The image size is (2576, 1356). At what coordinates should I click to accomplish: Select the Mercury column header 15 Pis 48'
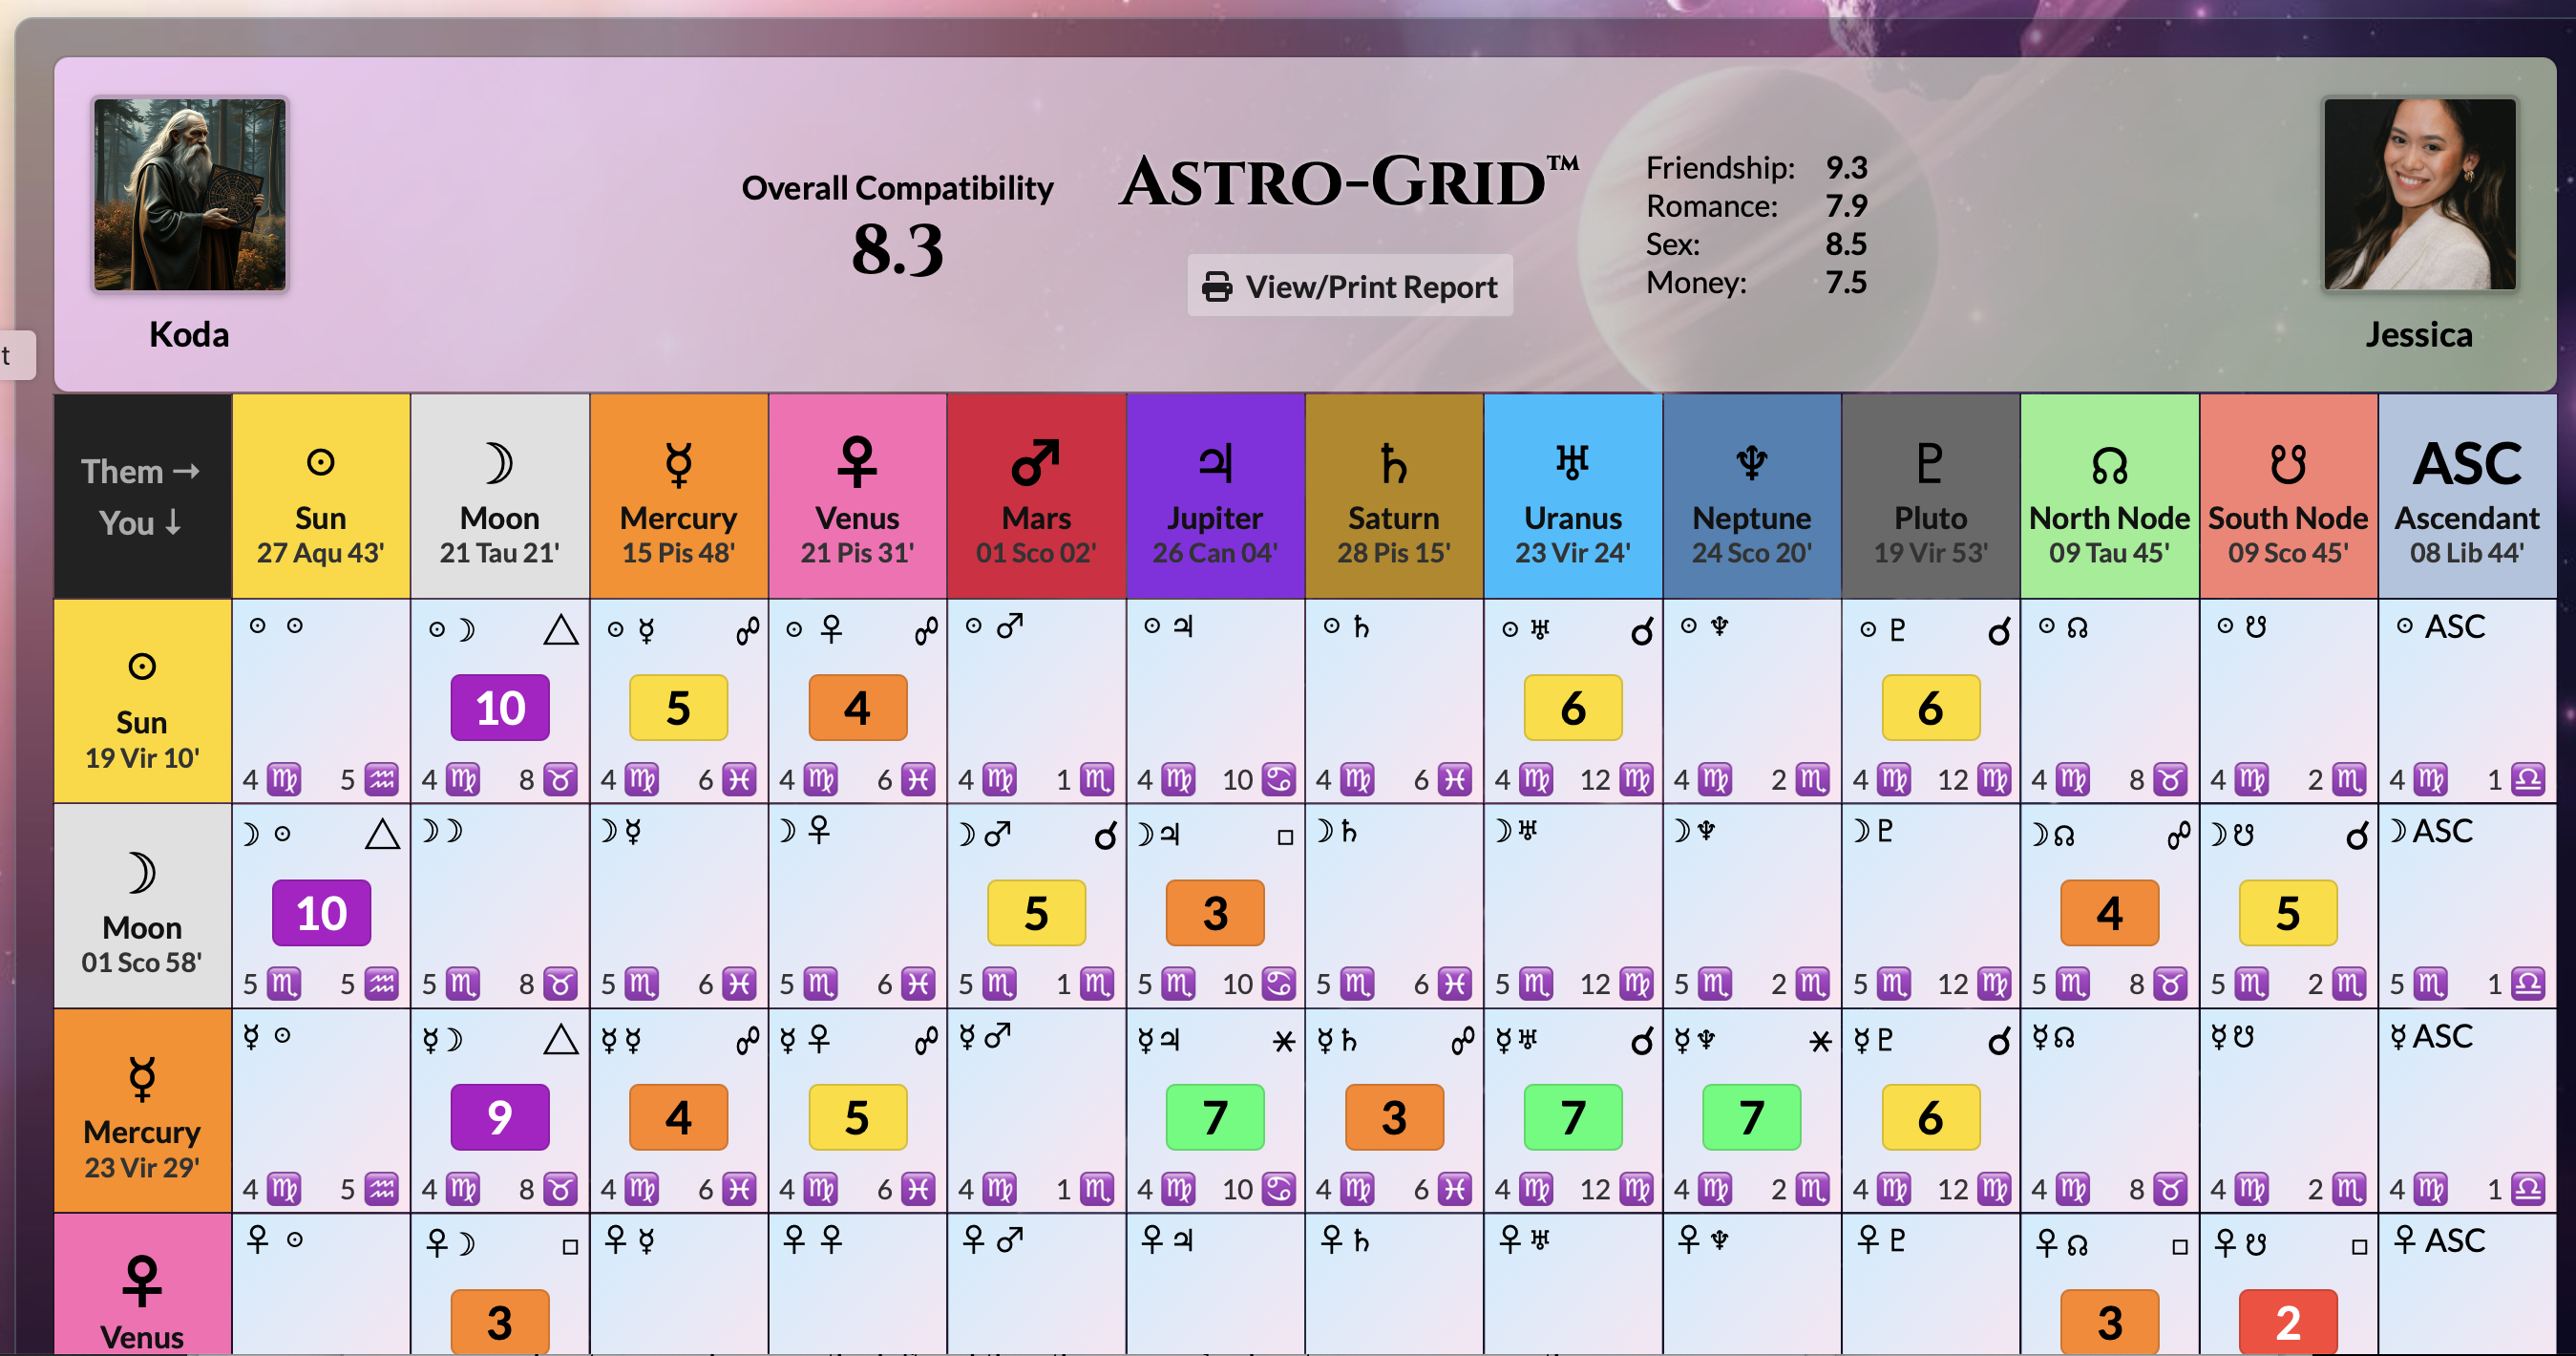pyautogui.click(x=678, y=496)
